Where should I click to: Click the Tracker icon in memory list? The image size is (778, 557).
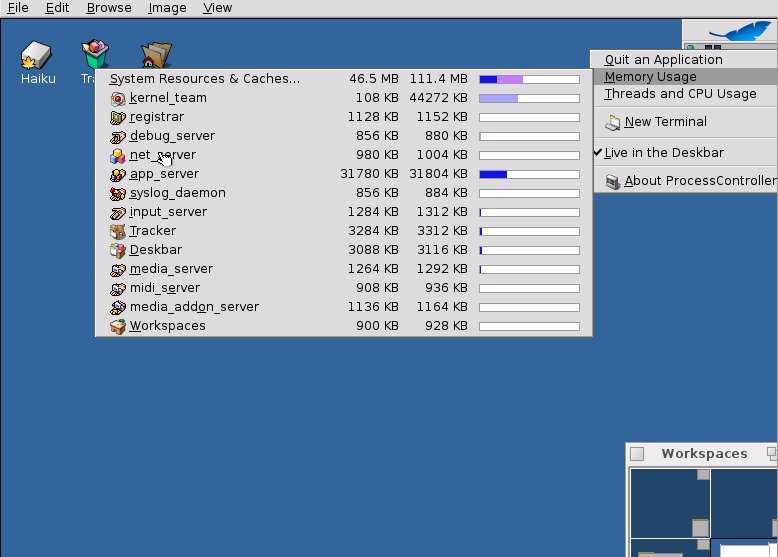click(118, 231)
